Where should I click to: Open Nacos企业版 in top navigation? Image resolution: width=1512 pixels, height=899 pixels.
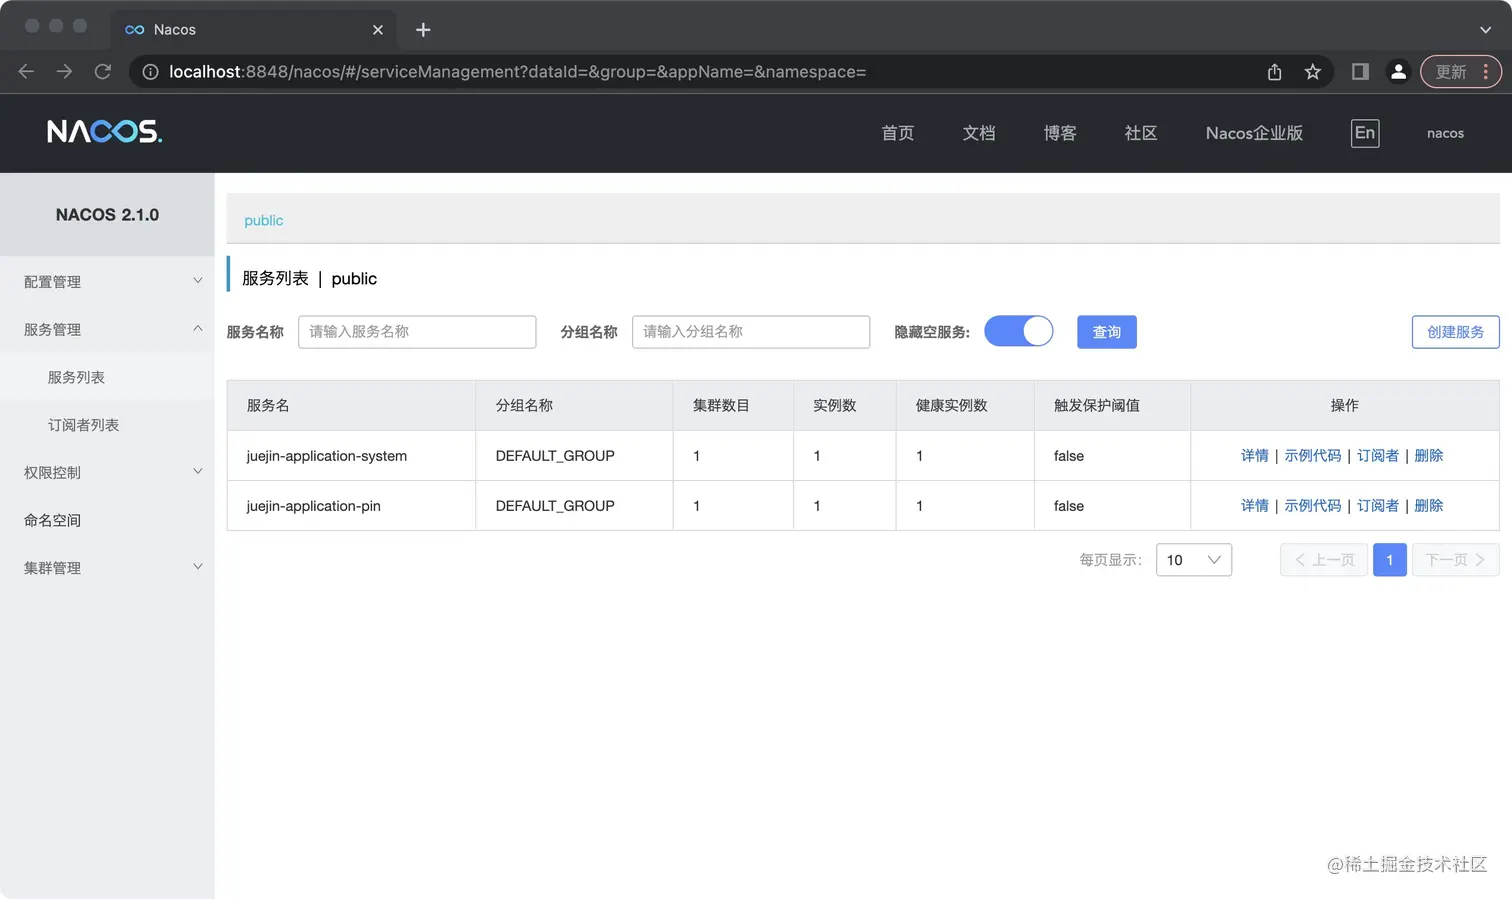coord(1254,133)
